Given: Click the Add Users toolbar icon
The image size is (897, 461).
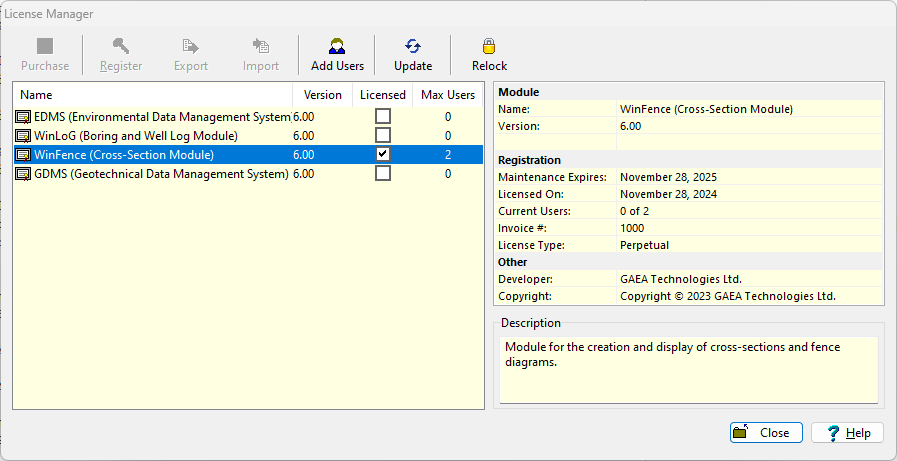Looking at the screenshot, I should coord(337,46).
